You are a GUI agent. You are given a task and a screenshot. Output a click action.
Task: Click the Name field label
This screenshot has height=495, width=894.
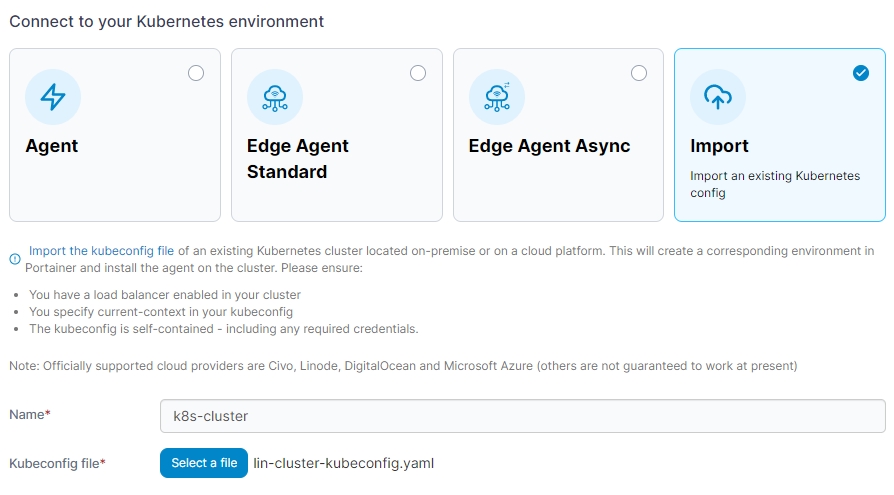(29, 414)
